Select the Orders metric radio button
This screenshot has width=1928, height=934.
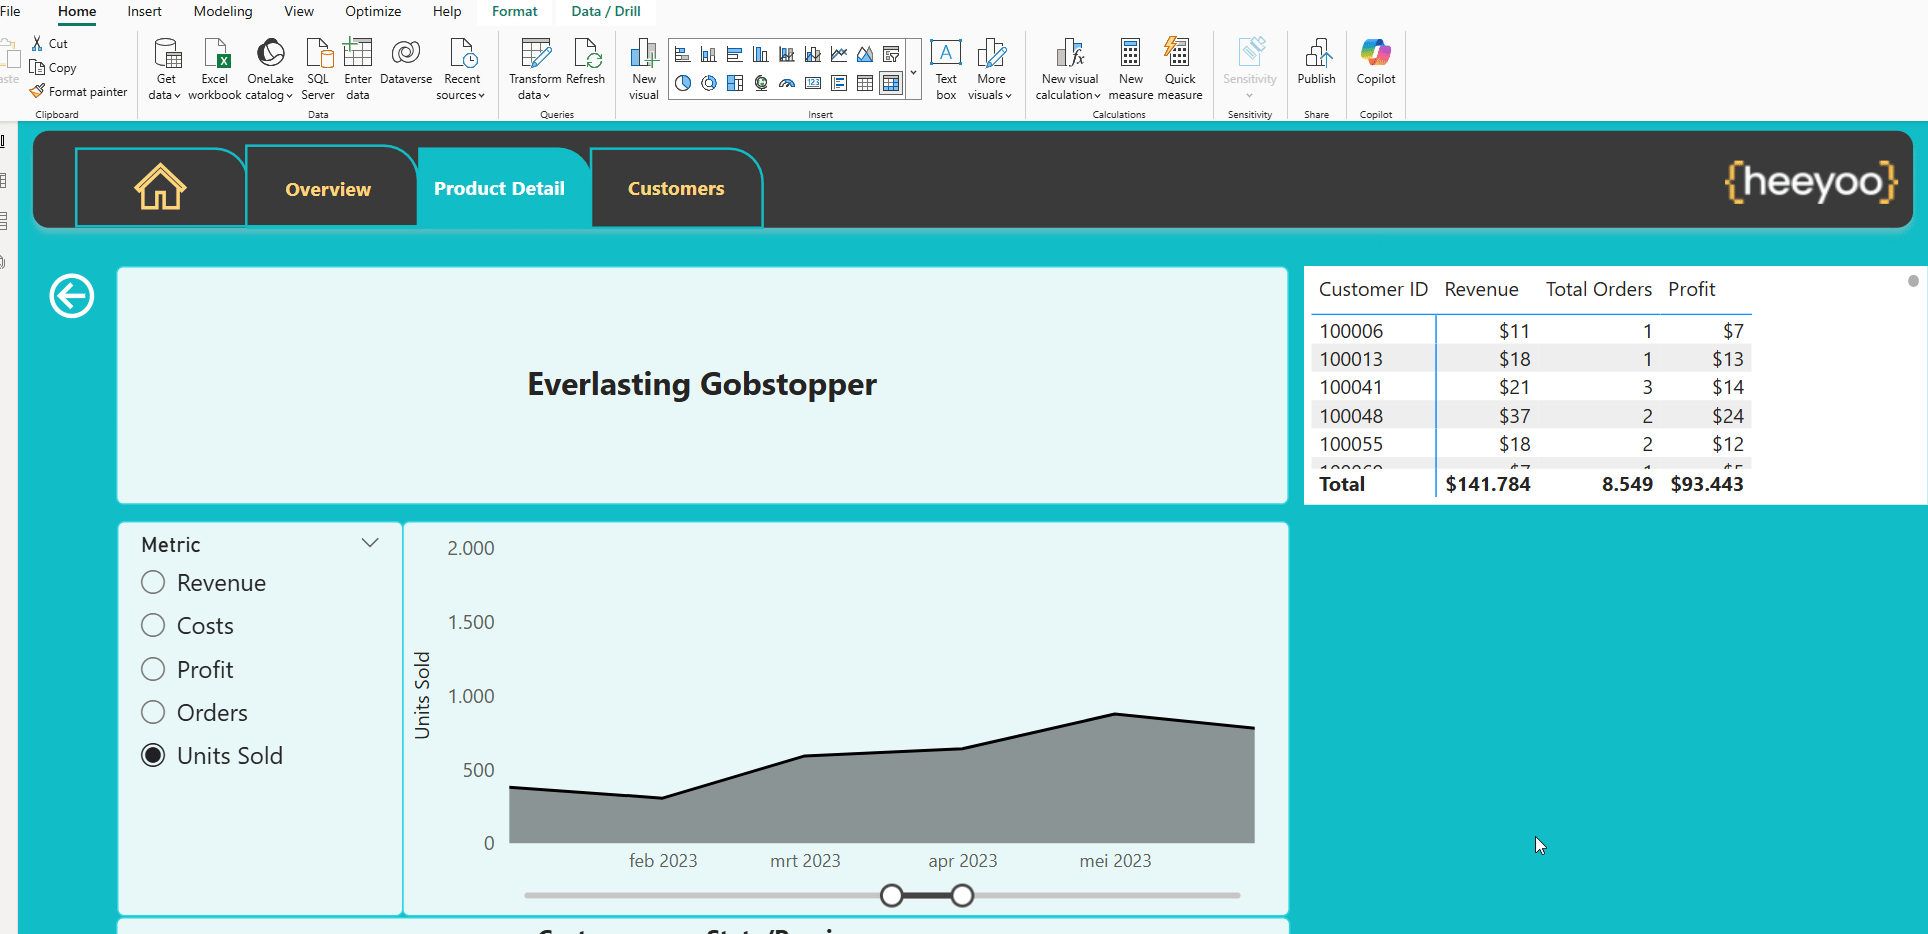point(153,712)
